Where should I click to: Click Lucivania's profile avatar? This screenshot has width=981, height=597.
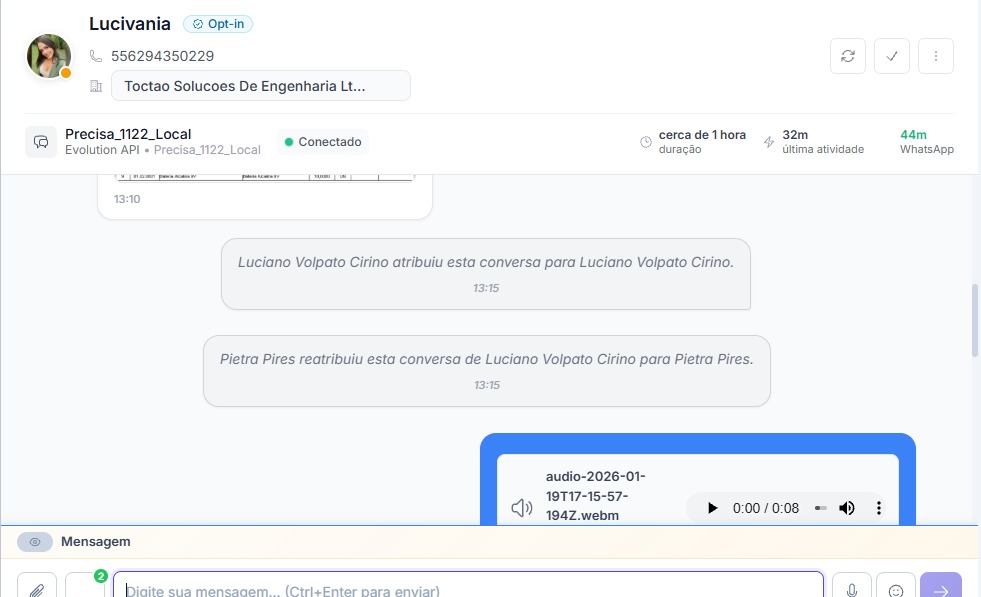coord(49,56)
